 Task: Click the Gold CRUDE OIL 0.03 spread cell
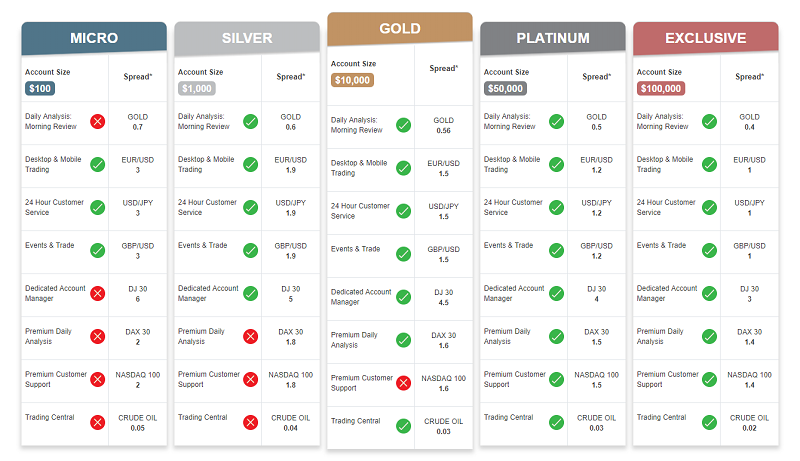coord(443,426)
